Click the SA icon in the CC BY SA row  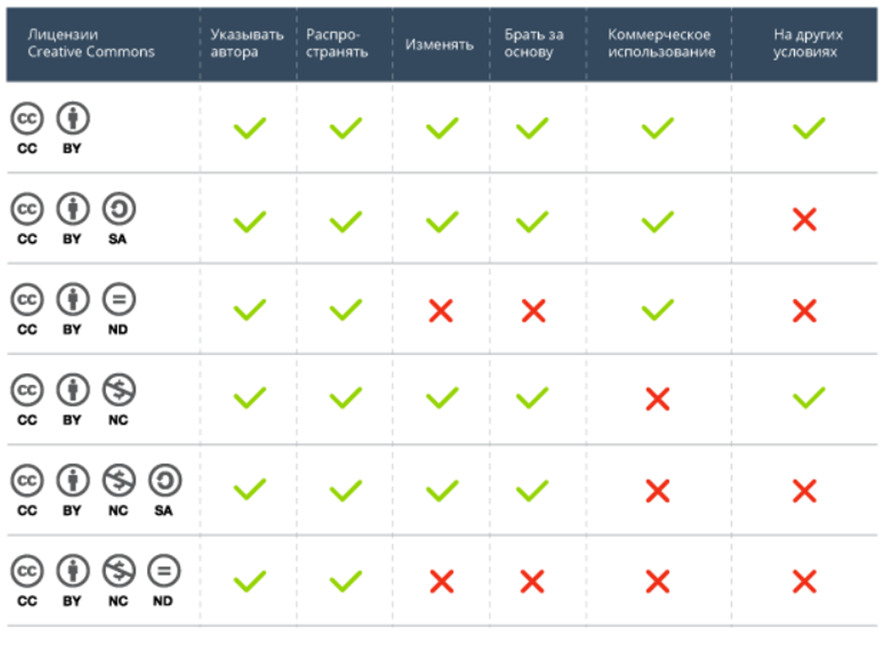118,209
